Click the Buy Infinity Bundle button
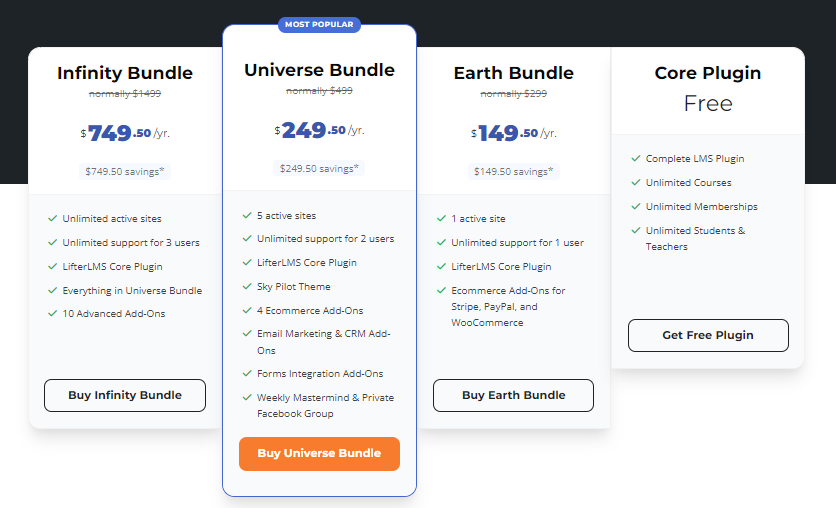The width and height of the screenshot is (836, 508). (x=125, y=395)
